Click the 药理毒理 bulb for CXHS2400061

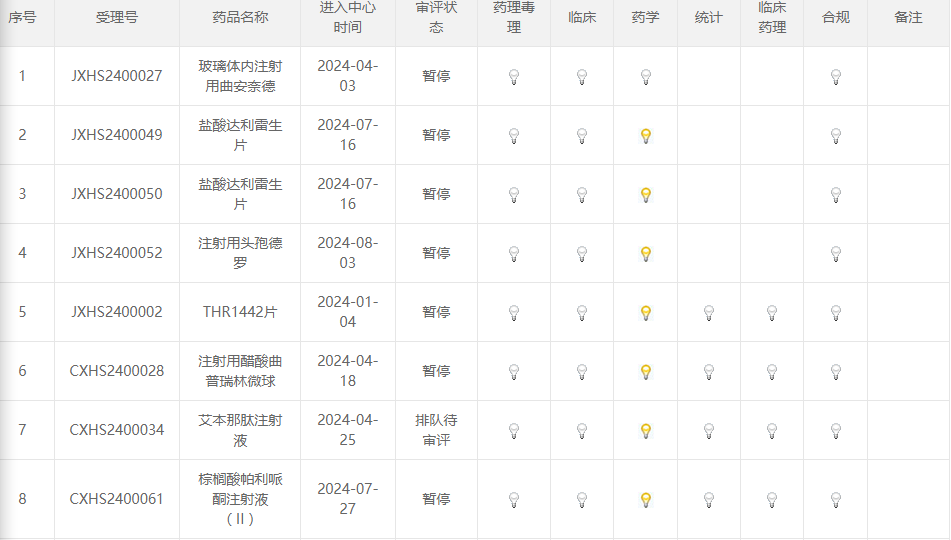tap(514, 499)
